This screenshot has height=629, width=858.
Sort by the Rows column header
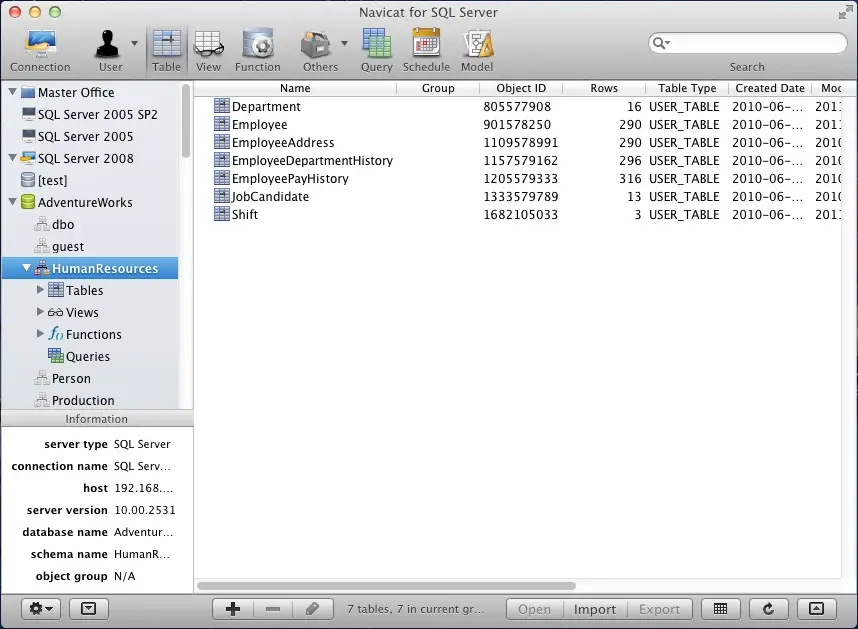[x=604, y=88]
